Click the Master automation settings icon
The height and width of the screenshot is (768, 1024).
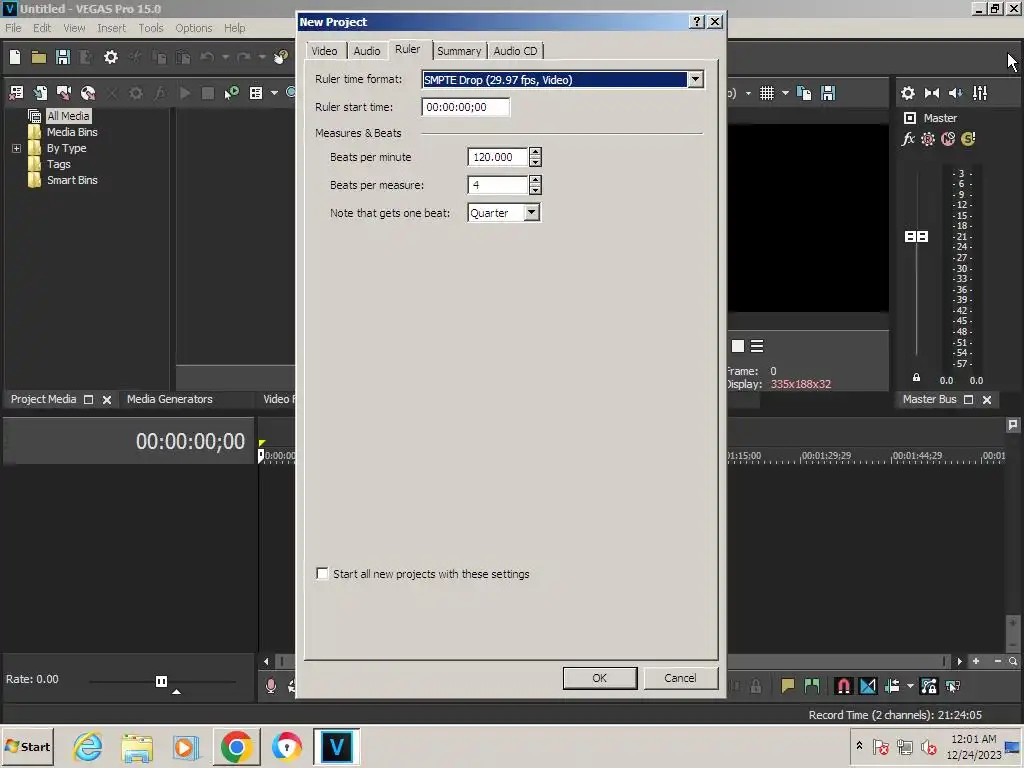pyautogui.click(x=928, y=138)
